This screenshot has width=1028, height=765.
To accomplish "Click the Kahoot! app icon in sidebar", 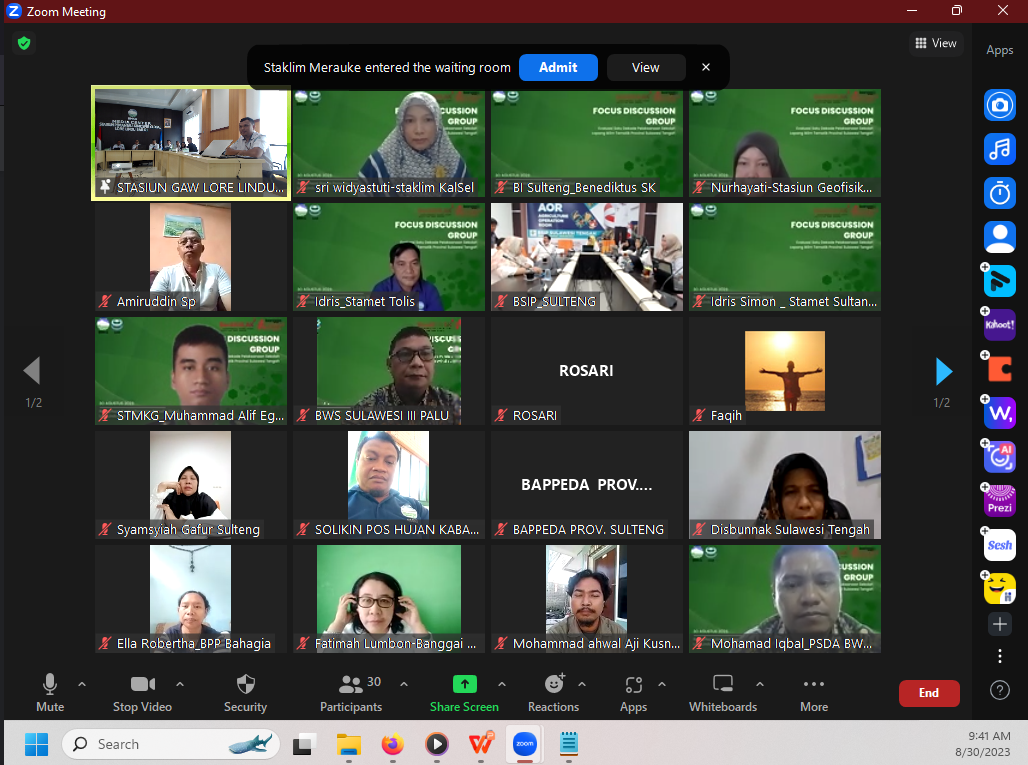I will pyautogui.click(x=999, y=325).
